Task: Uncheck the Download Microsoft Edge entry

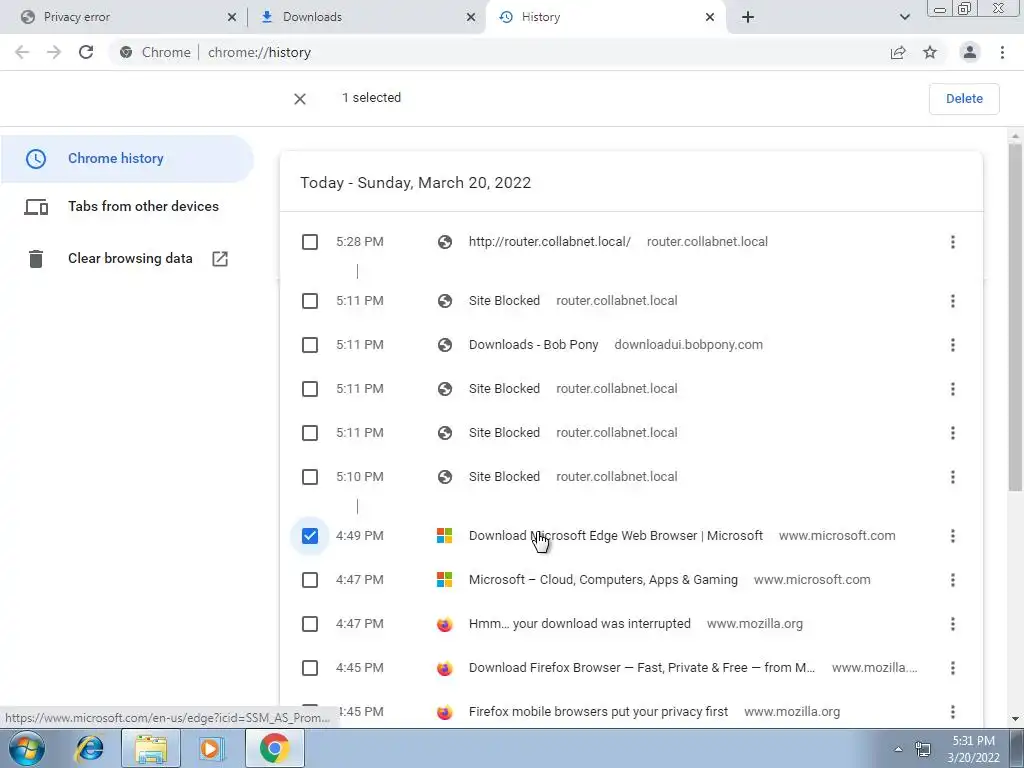Action: pyautogui.click(x=310, y=536)
